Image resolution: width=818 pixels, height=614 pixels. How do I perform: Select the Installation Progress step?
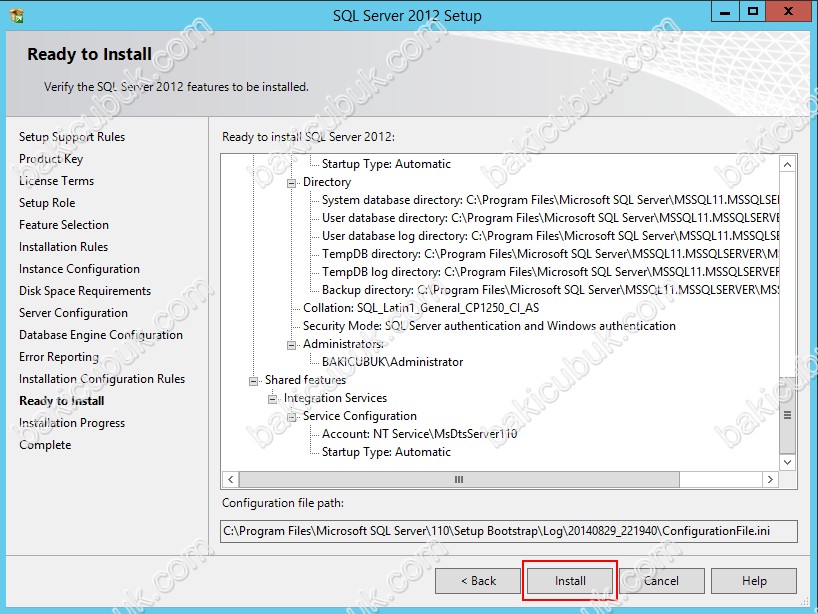point(72,423)
